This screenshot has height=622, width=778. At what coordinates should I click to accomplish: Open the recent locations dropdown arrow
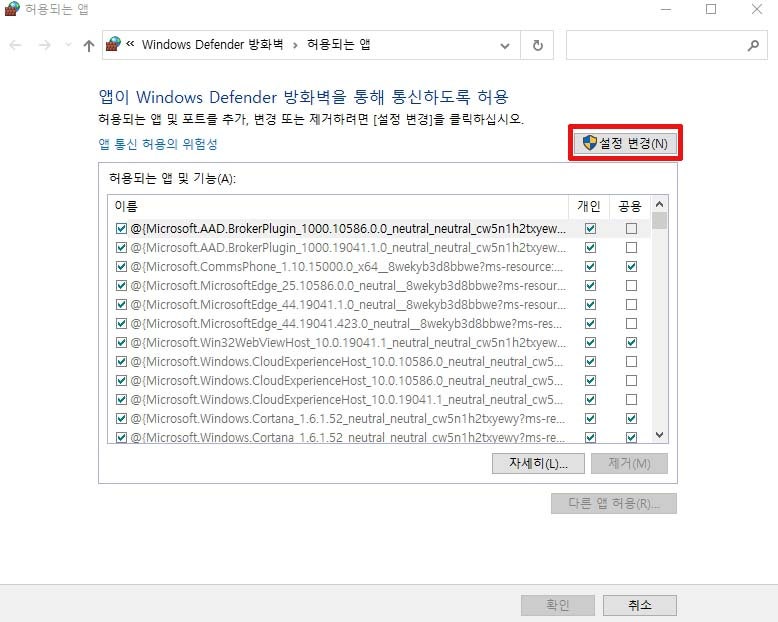tap(68, 45)
